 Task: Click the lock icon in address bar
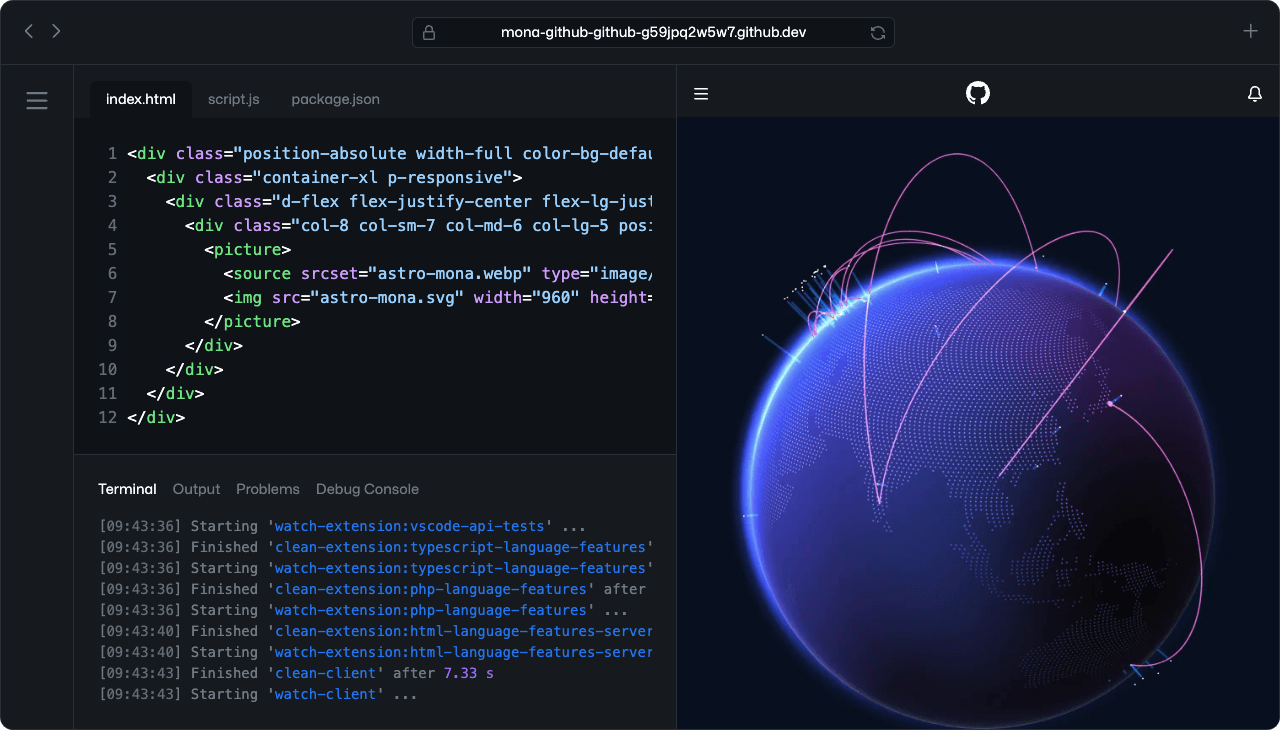429,32
